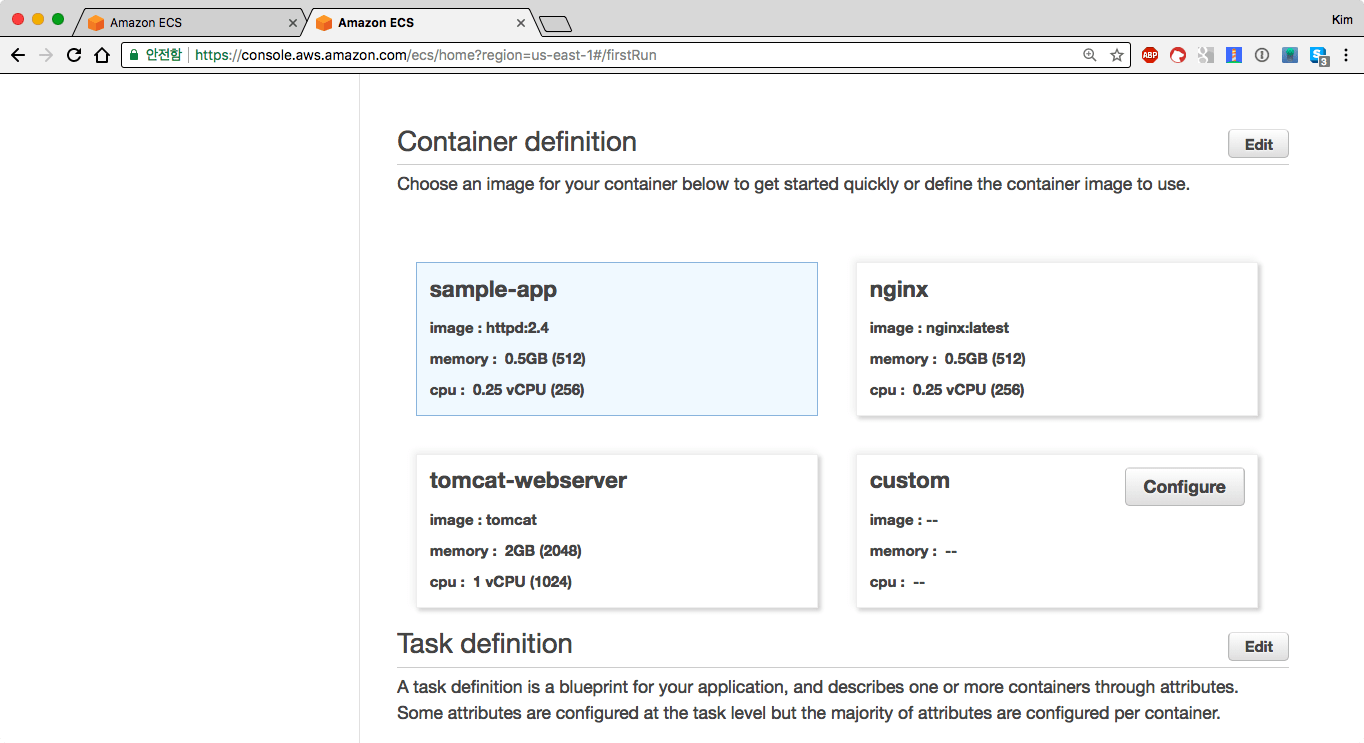
Task: Go to the browser home page
Action: click(x=101, y=55)
